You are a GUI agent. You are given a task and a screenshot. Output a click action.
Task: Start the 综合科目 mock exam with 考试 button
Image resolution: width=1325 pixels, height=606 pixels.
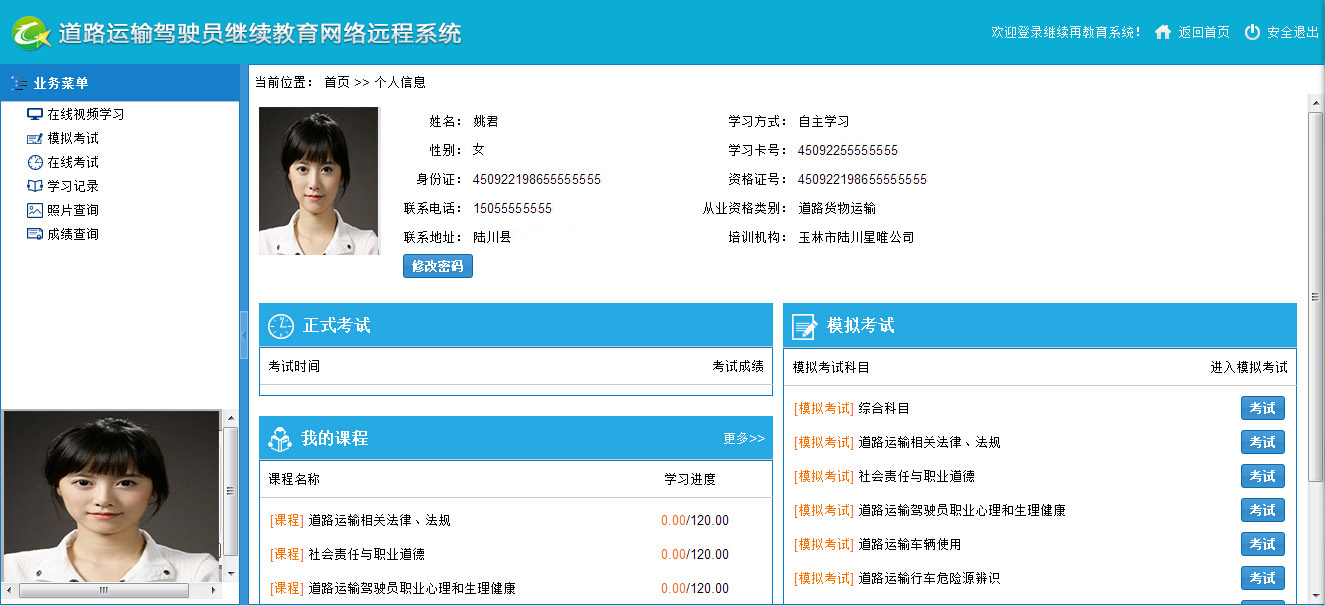[1262, 408]
